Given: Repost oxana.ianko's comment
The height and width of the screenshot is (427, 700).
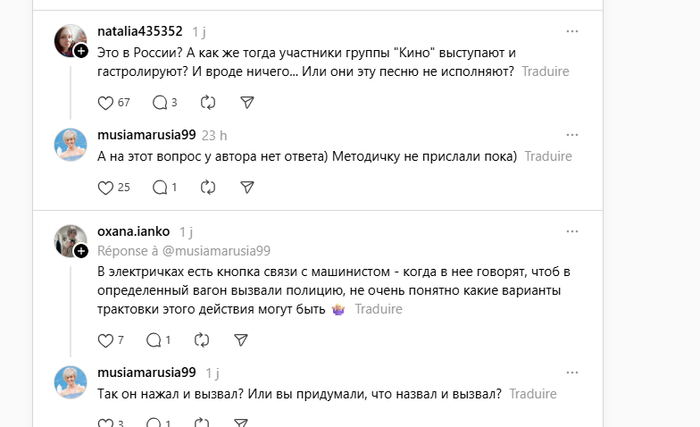Looking at the screenshot, I should click(201, 340).
